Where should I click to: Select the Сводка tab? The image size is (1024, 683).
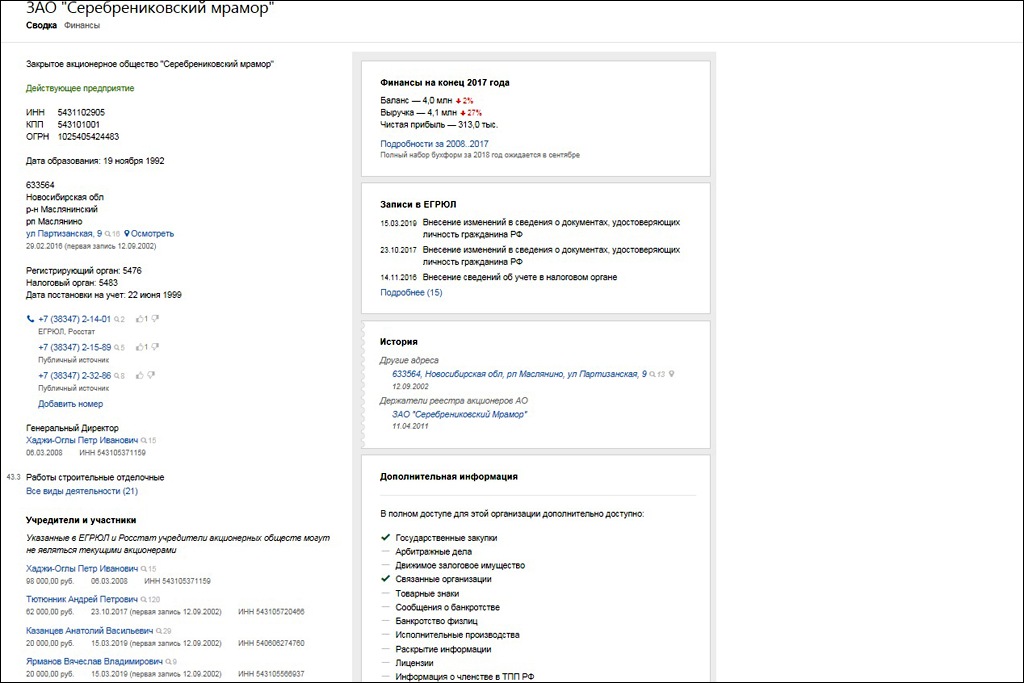click(41, 25)
